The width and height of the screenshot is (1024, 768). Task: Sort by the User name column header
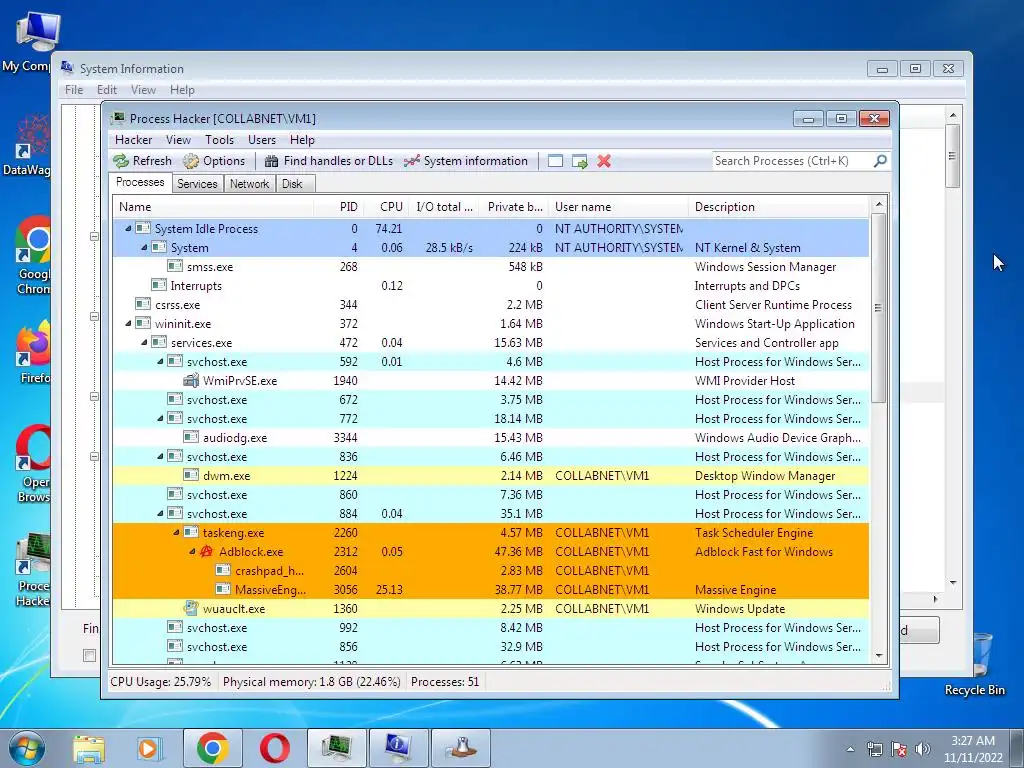click(618, 207)
